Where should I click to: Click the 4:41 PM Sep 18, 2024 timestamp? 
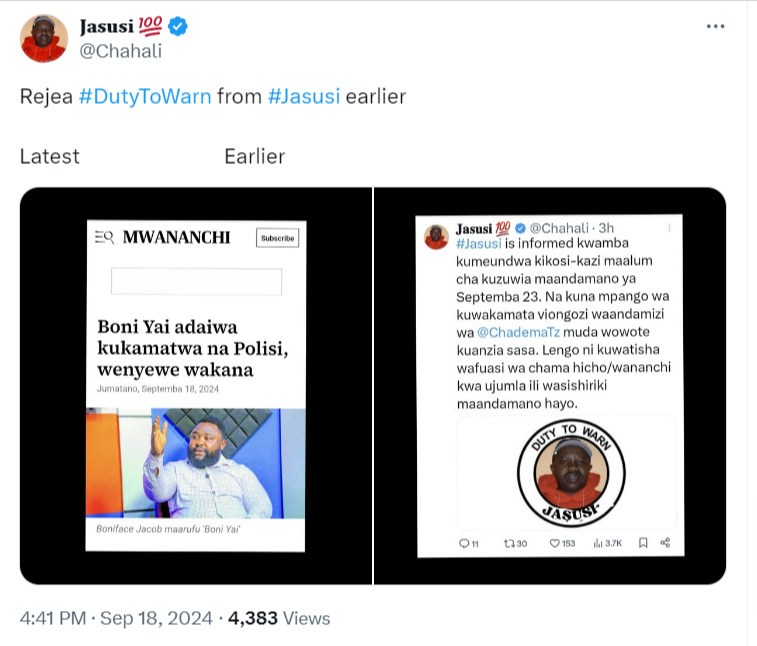116,618
